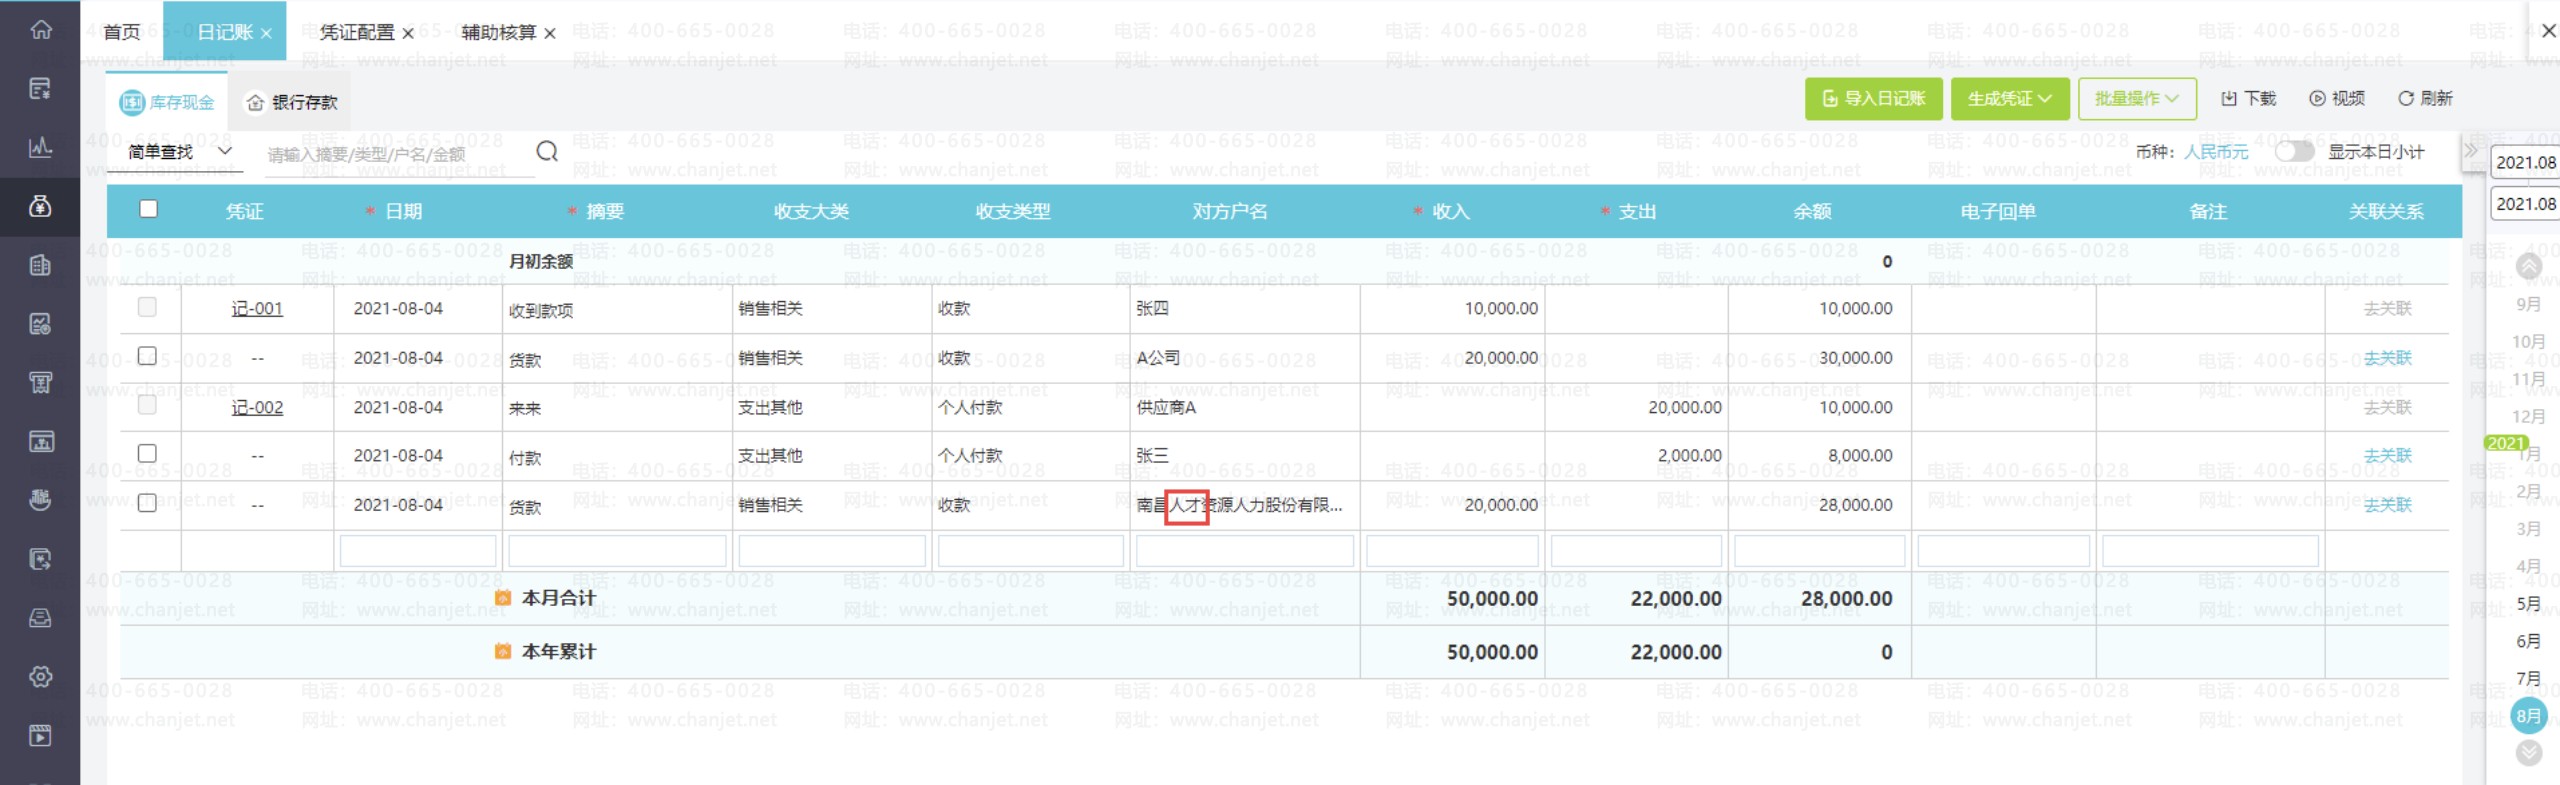Click the empty 摘要 input in the new row
2560x785 pixels.
pyautogui.click(x=617, y=551)
